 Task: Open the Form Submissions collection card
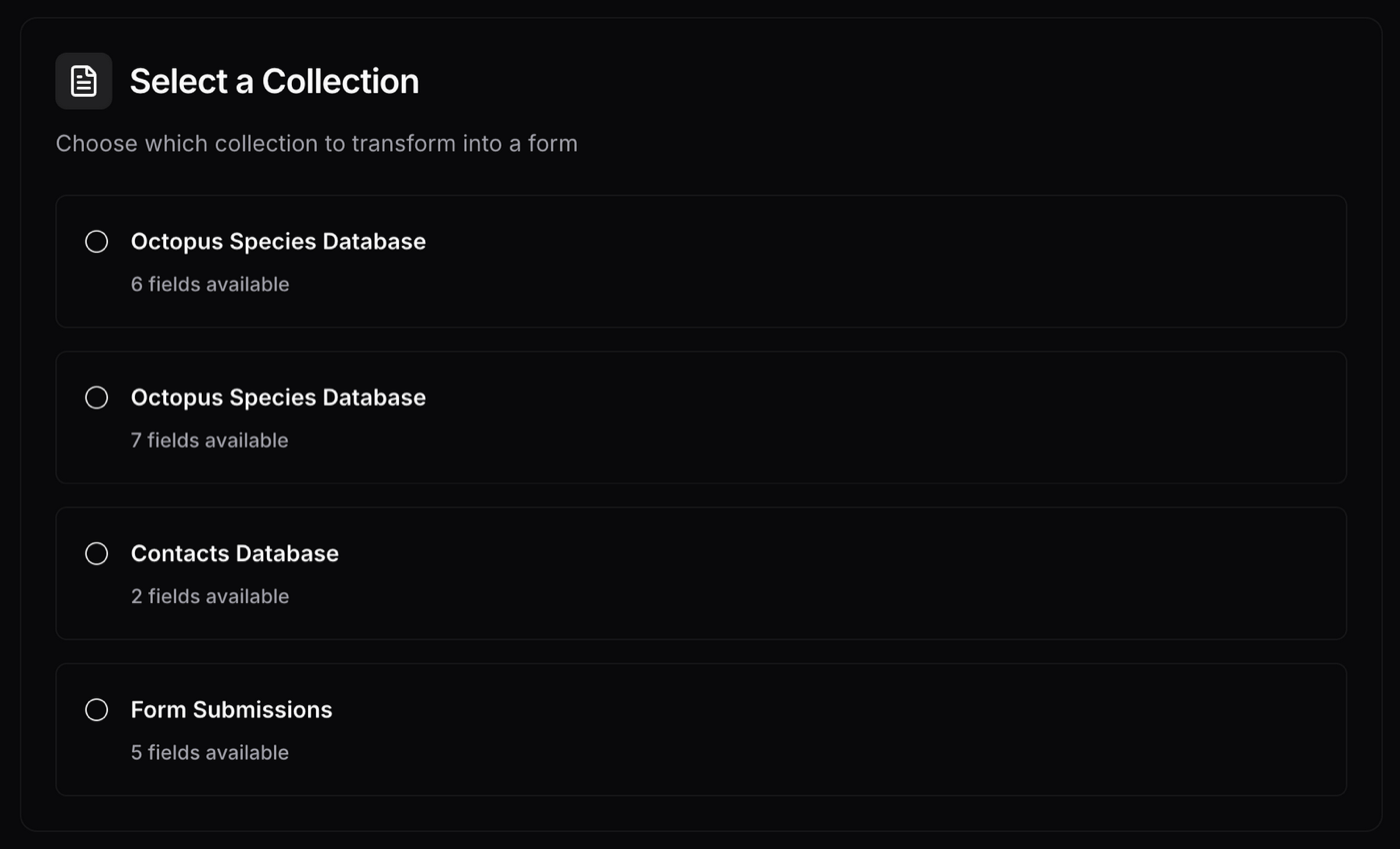tap(700, 729)
